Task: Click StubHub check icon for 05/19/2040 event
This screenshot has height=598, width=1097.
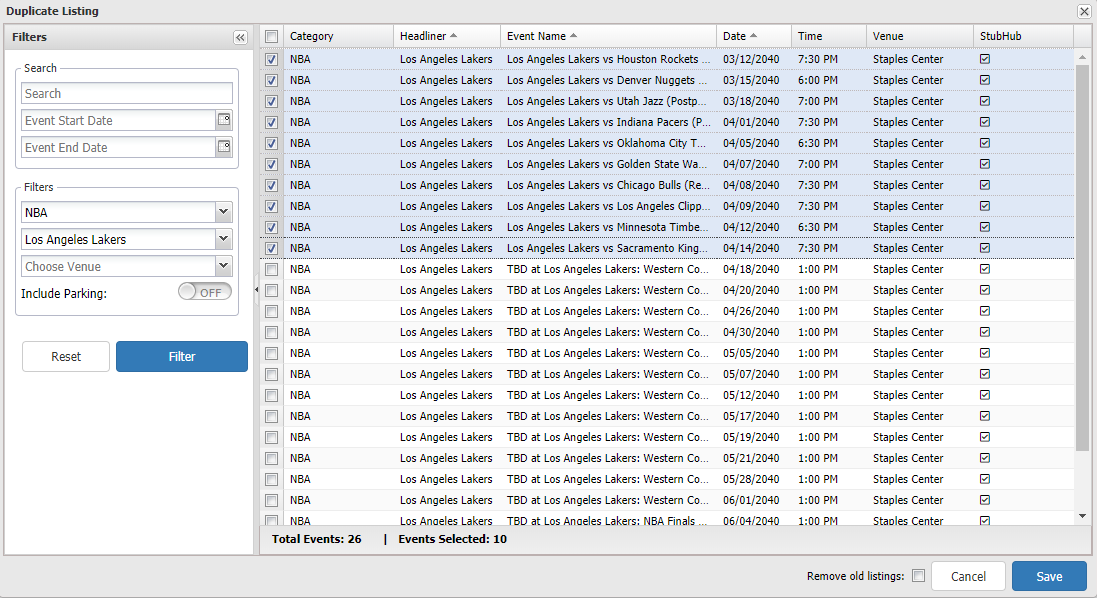Action: pos(985,437)
